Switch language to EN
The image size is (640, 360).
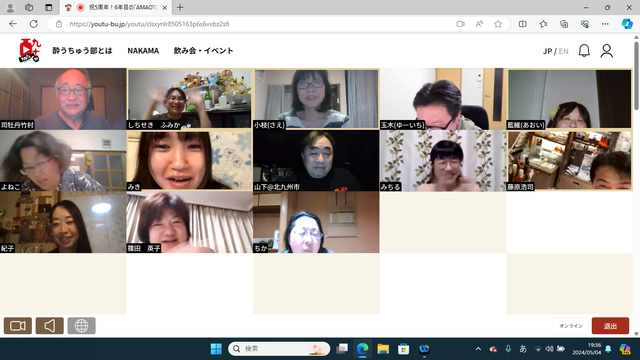pyautogui.click(x=564, y=51)
